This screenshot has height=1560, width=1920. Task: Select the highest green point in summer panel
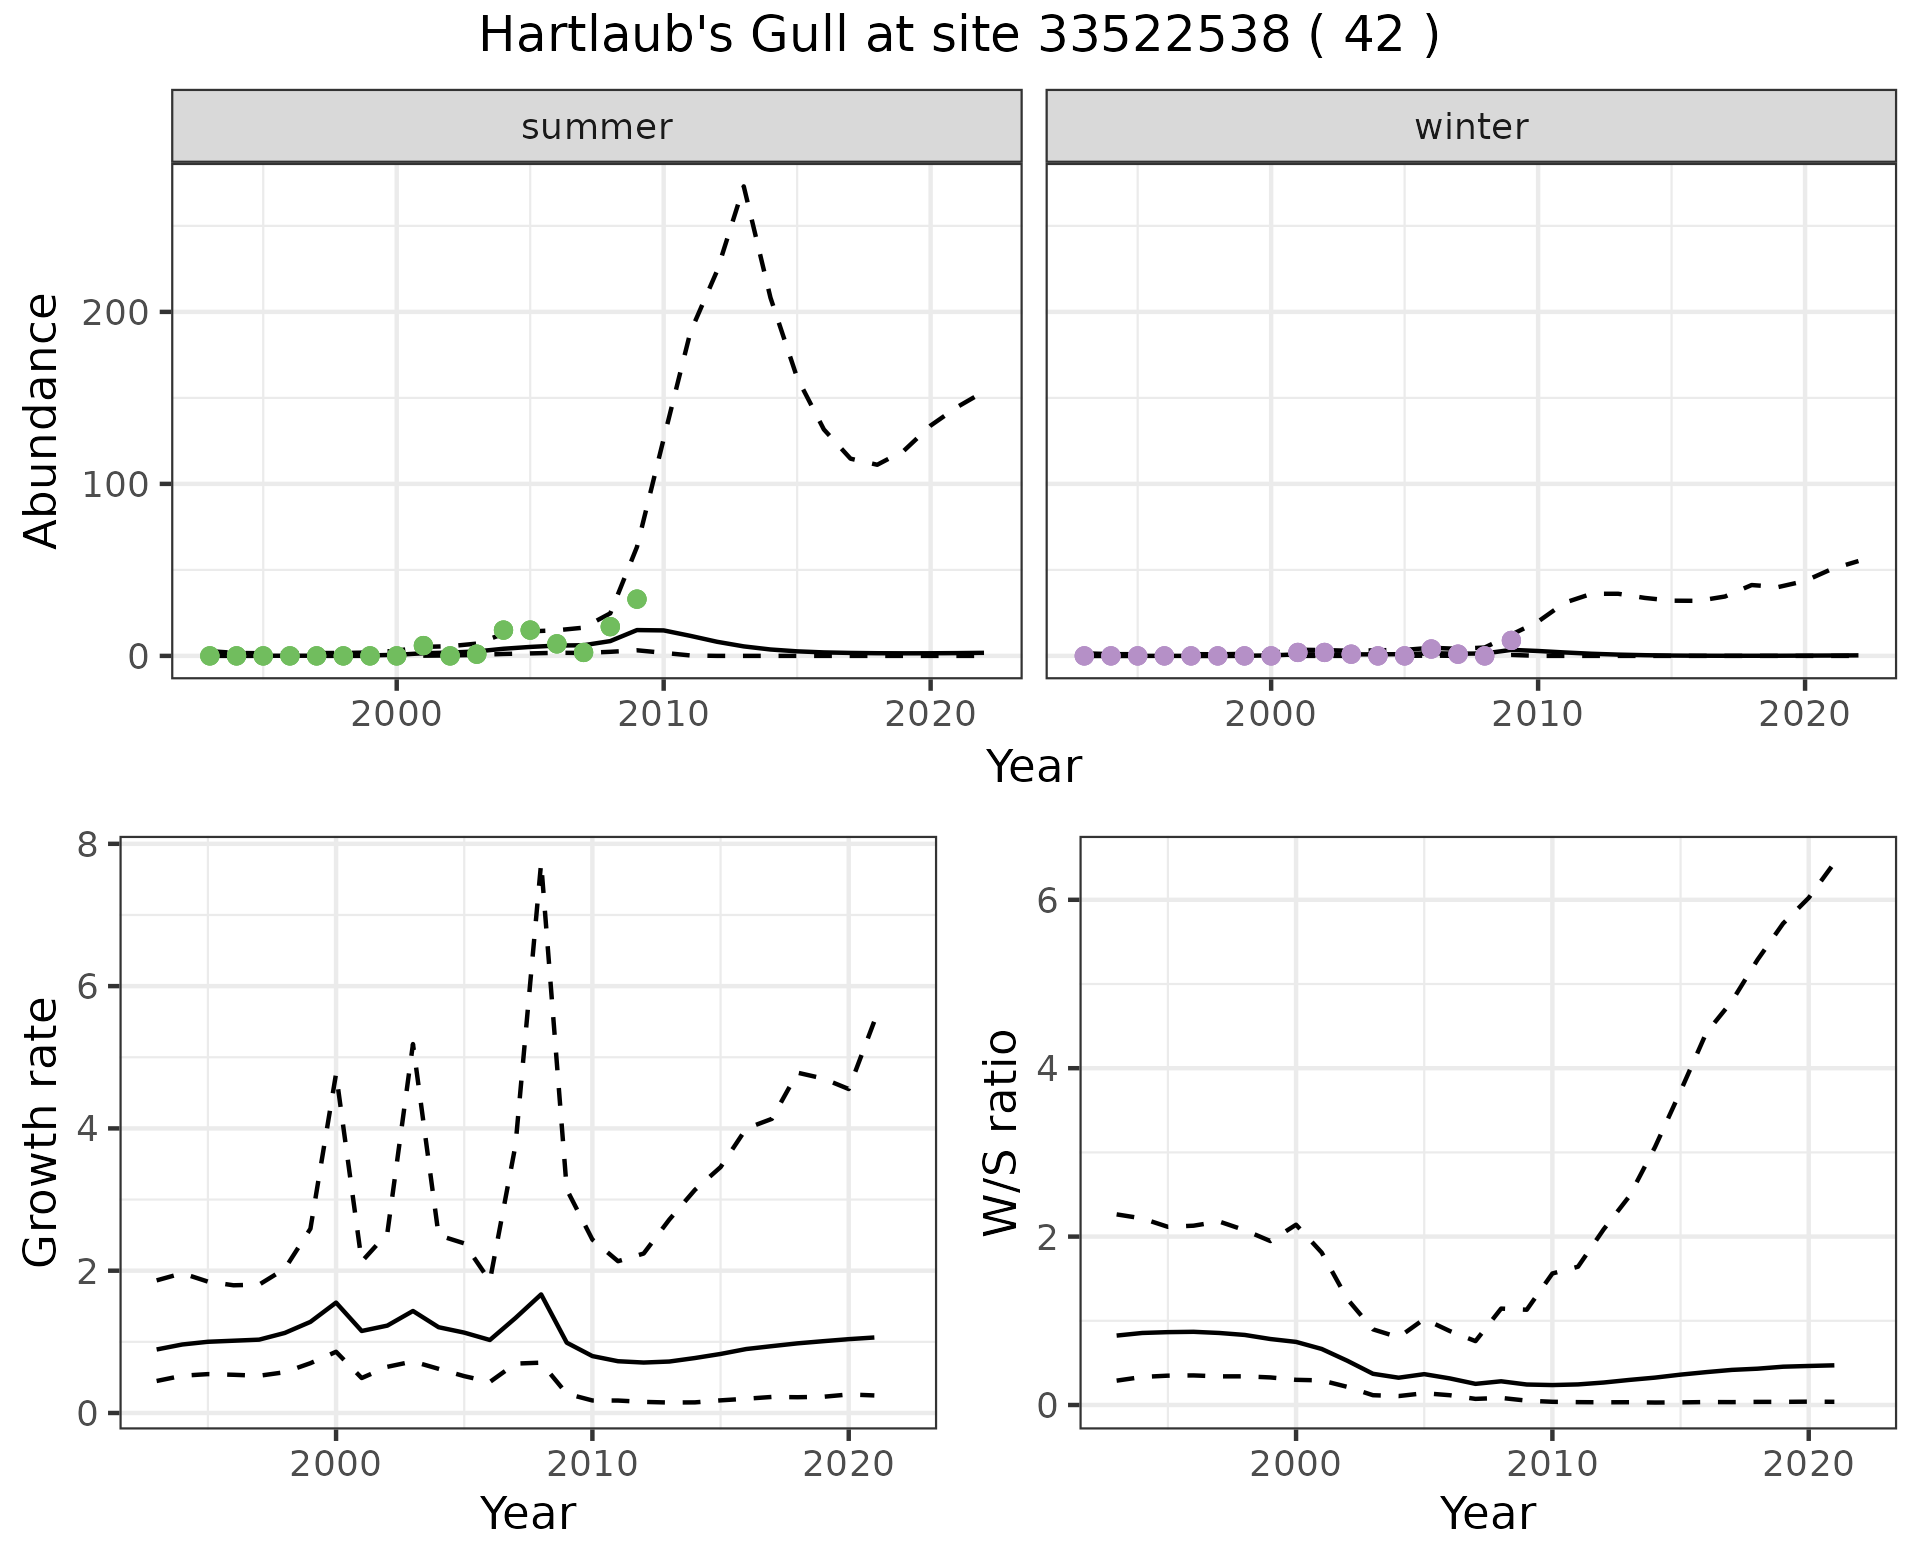click(637, 599)
